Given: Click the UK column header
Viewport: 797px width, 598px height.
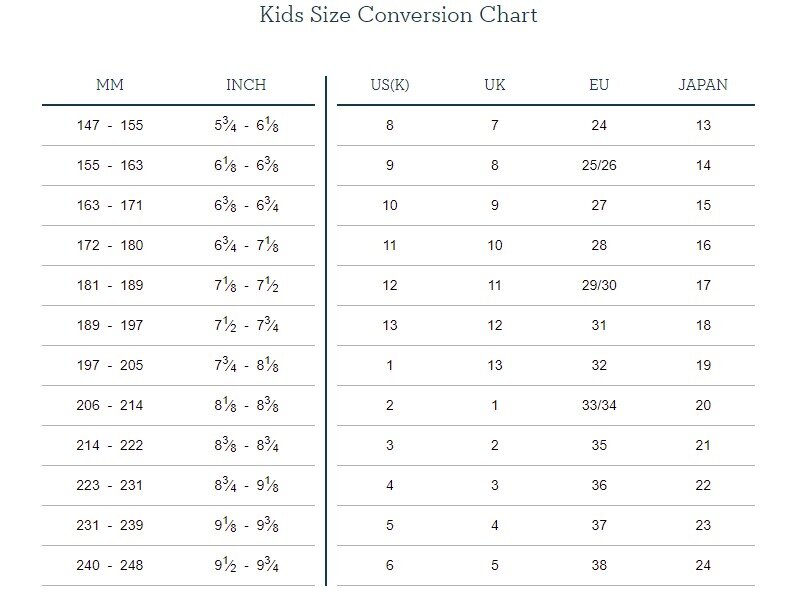Looking at the screenshot, I should (x=495, y=85).
